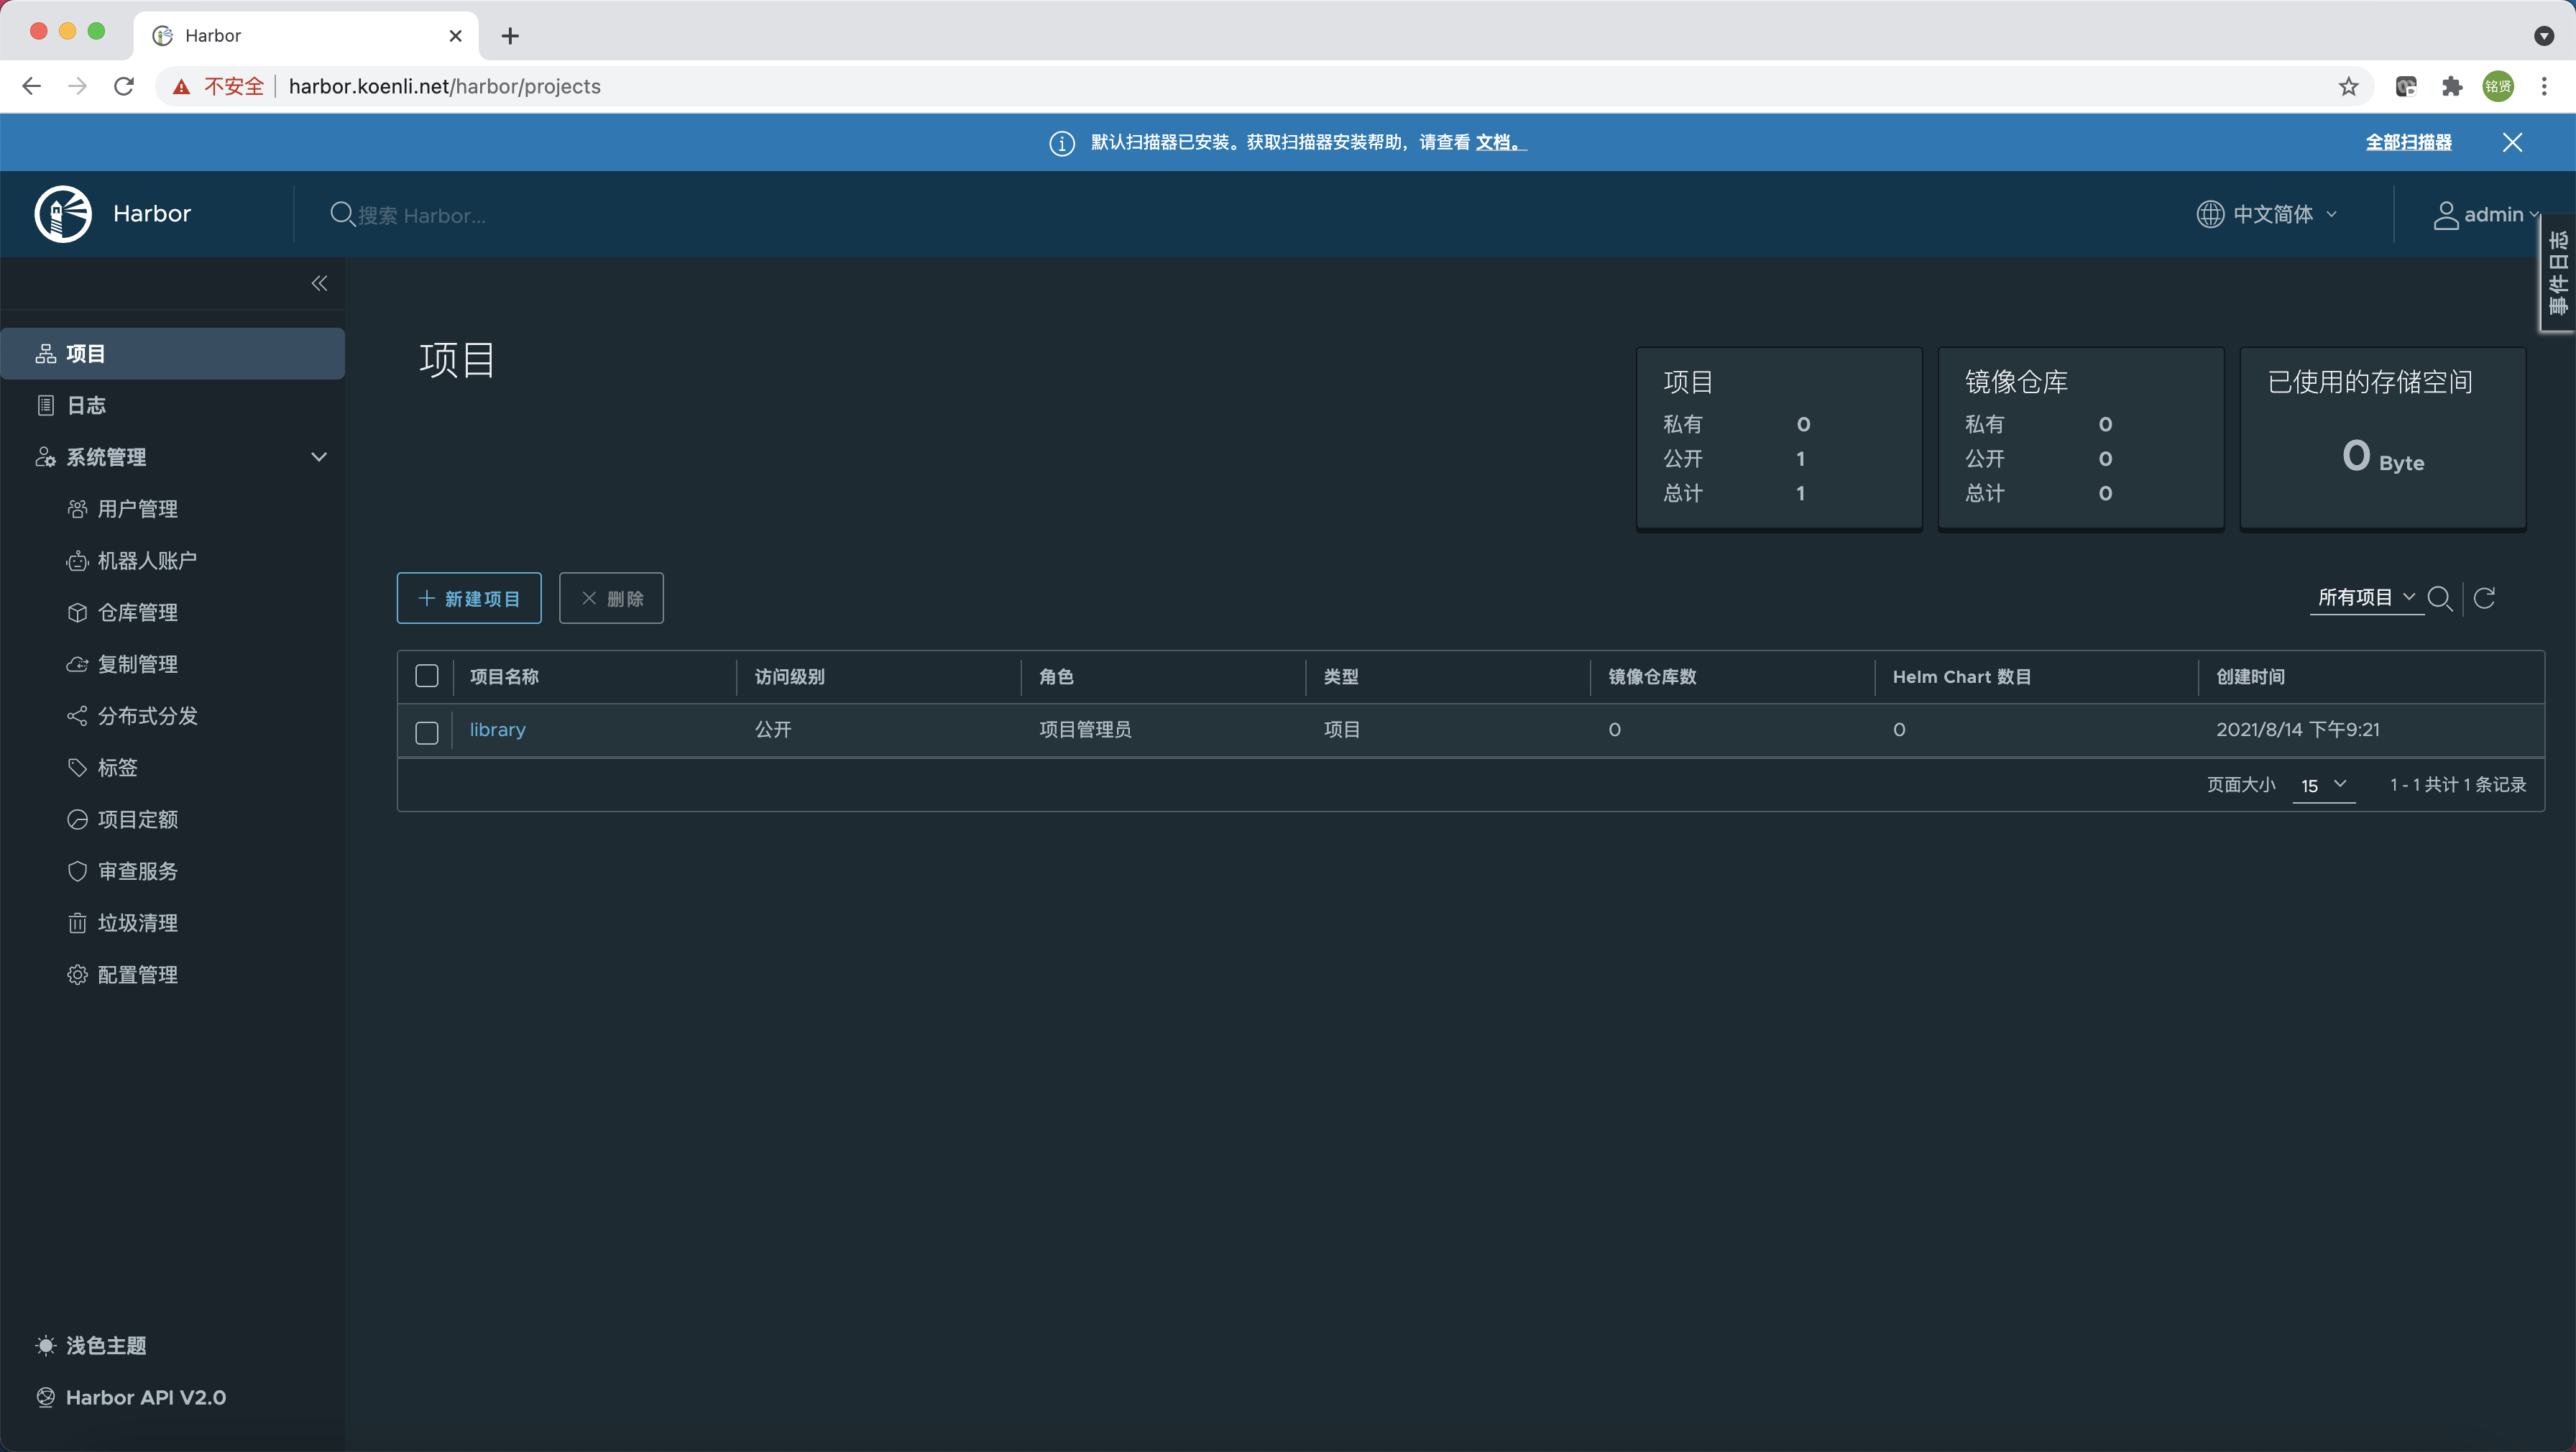Select the checkbox for project library
This screenshot has width=2576, height=1452.
click(x=426, y=732)
